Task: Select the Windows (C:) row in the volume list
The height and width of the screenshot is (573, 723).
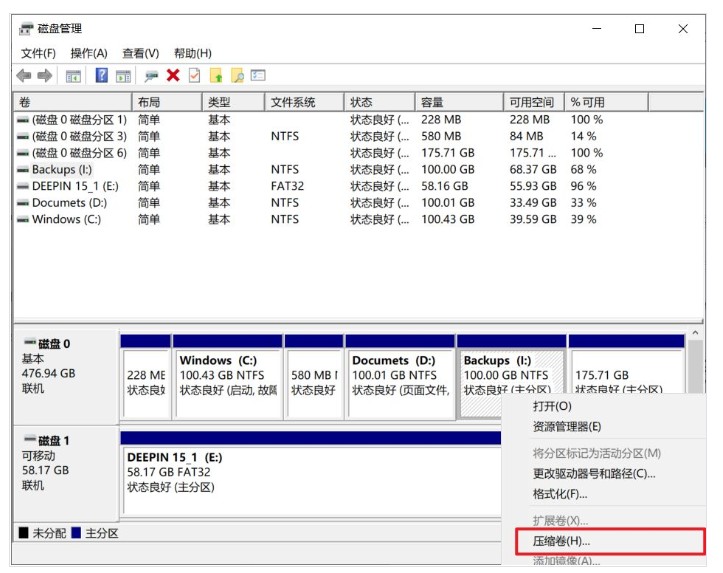Action: [x=66, y=220]
